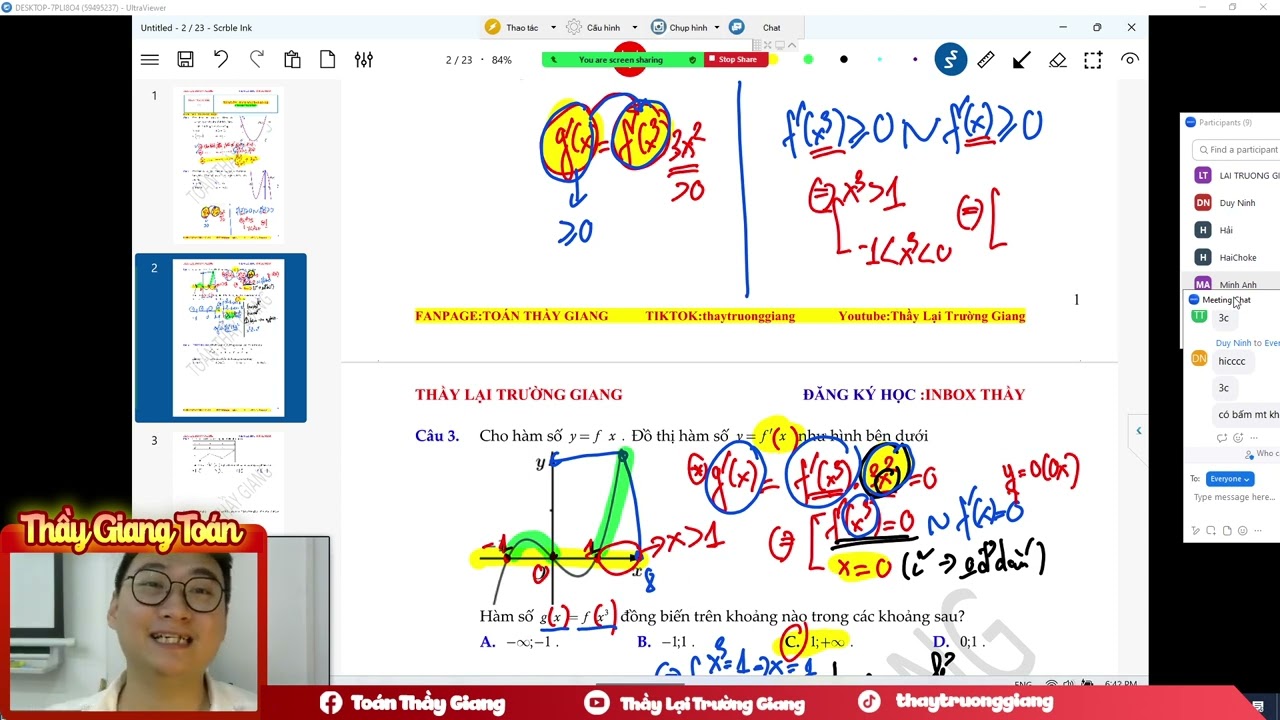
Task: Click the Cấu hình gear icon
Action: tap(574, 27)
